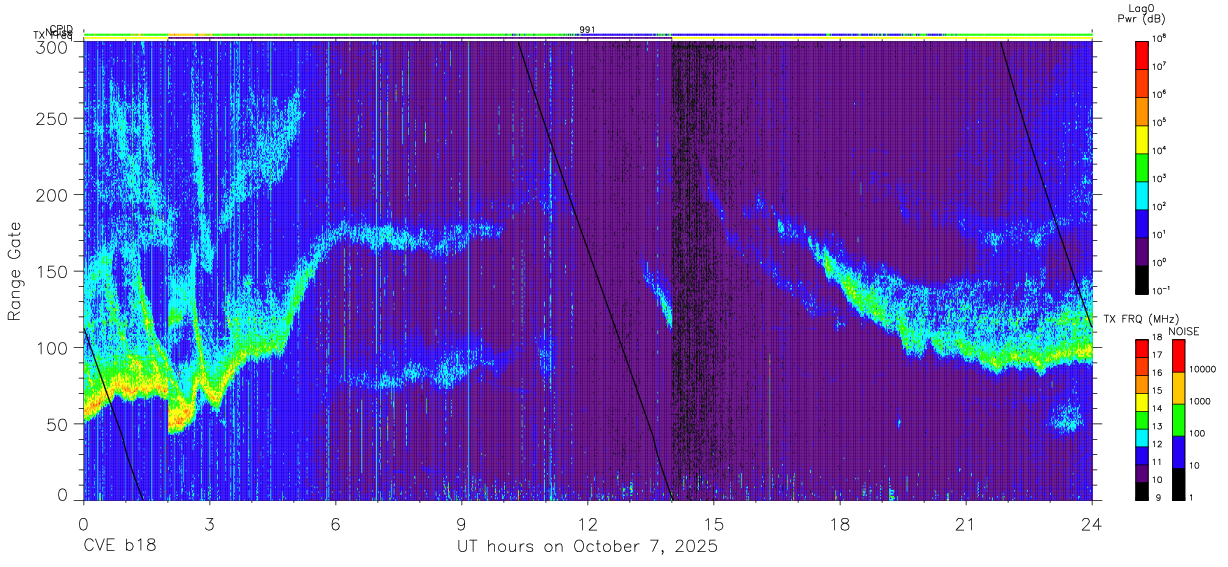Pick the green 13-14 MHz segment of TX FRQ bar
The image size is (1228, 567).
tap(1143, 420)
